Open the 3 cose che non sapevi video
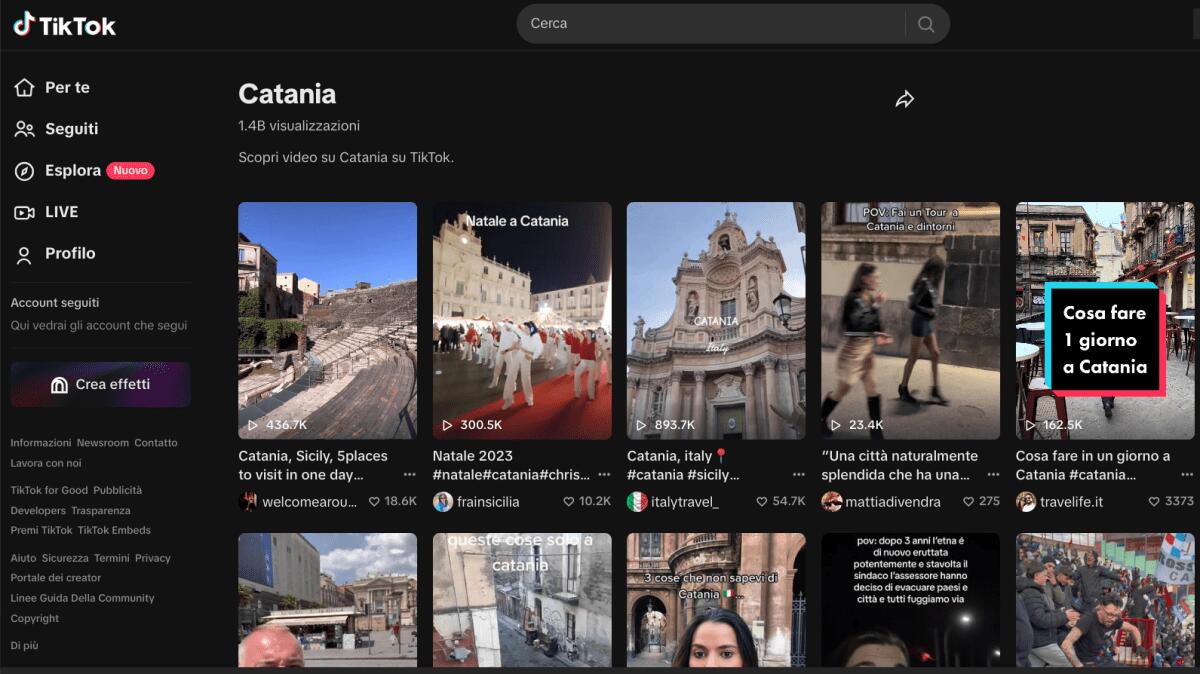1200x674 pixels. pos(716,600)
